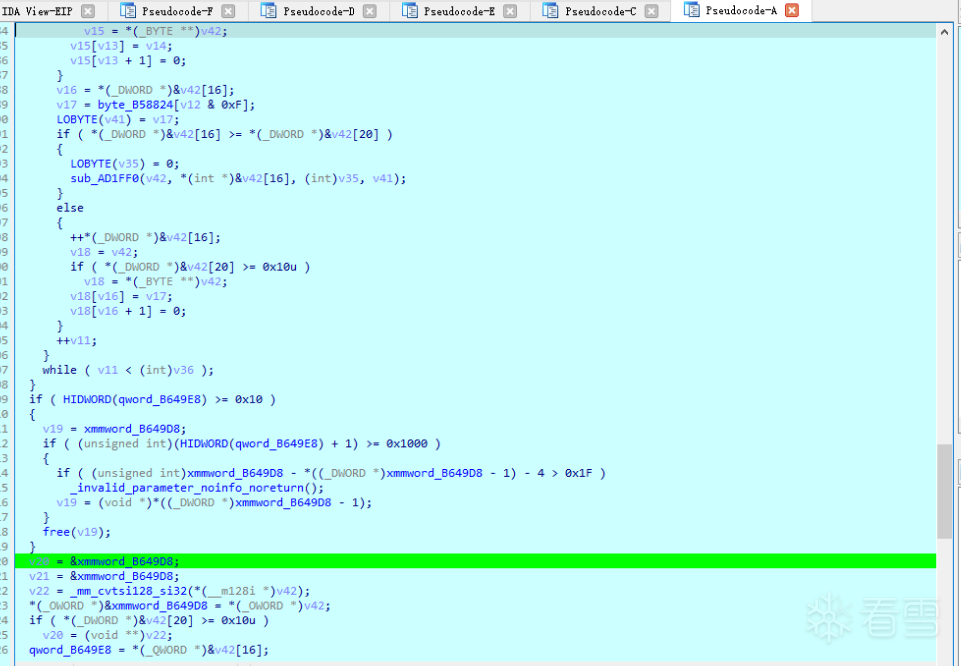Click the while ( v11 < (int)v36 ) line
The height and width of the screenshot is (666, 961).
pyautogui.click(x=128, y=370)
